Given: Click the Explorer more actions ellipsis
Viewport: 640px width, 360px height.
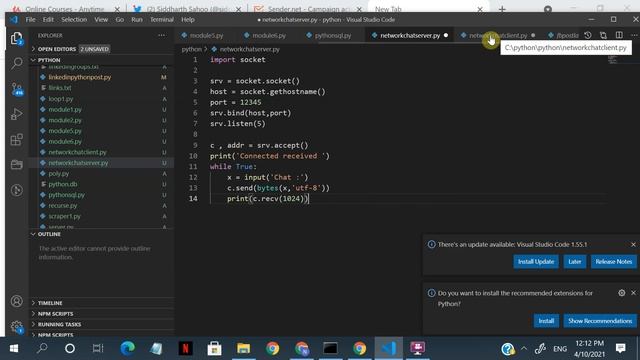Looking at the screenshot, I should pyautogui.click(x=162, y=36).
